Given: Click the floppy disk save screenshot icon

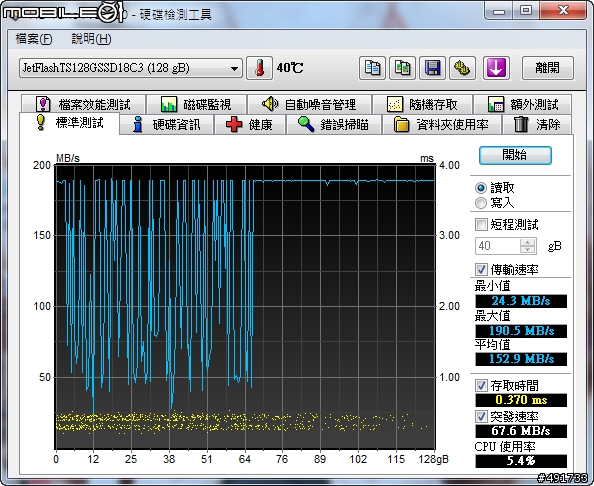Looking at the screenshot, I should [432, 68].
